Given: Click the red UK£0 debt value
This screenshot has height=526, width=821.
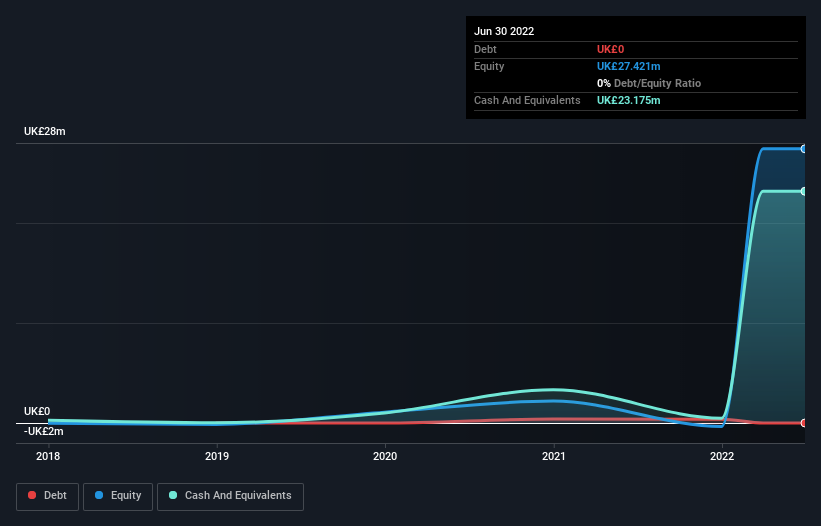Looking at the screenshot, I should click(x=611, y=49).
